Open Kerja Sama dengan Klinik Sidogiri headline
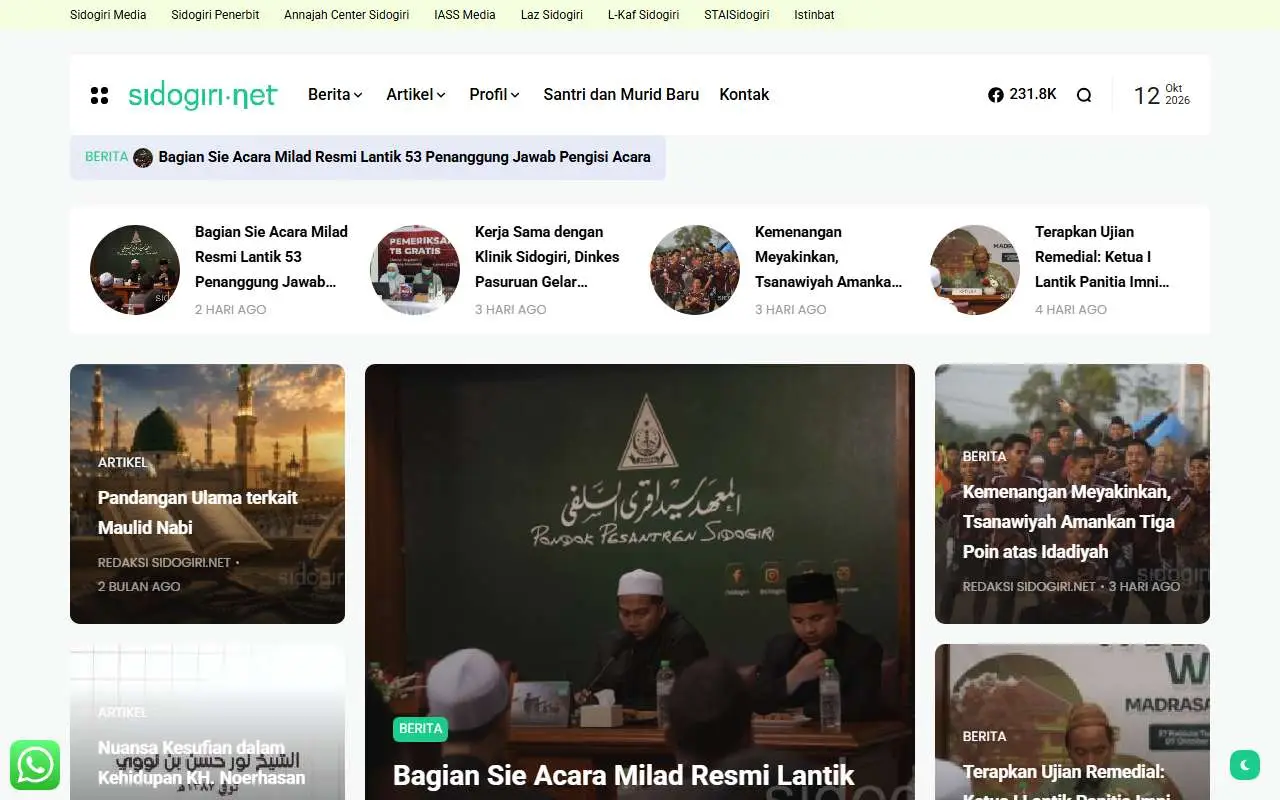The height and width of the screenshot is (800, 1280). [x=547, y=257]
